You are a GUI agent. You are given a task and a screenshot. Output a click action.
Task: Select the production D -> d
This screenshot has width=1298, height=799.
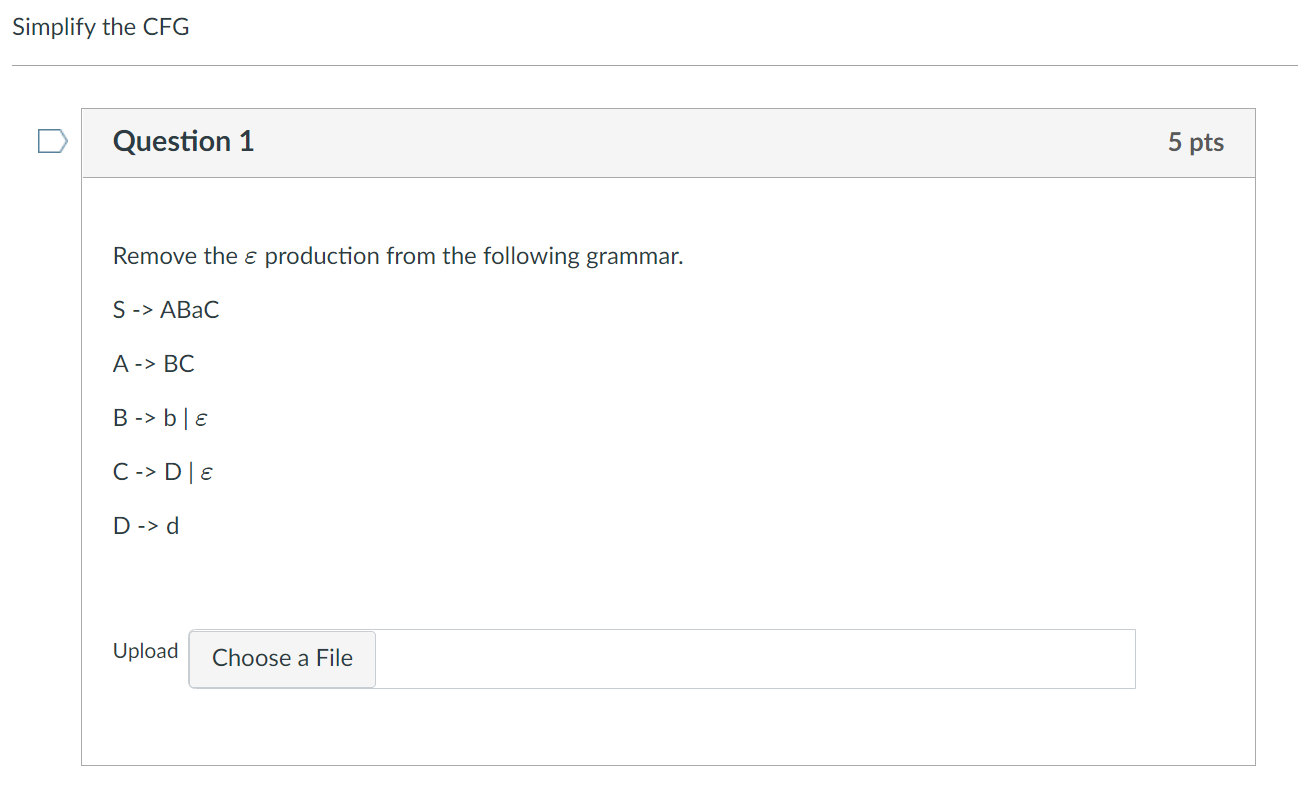coord(146,525)
